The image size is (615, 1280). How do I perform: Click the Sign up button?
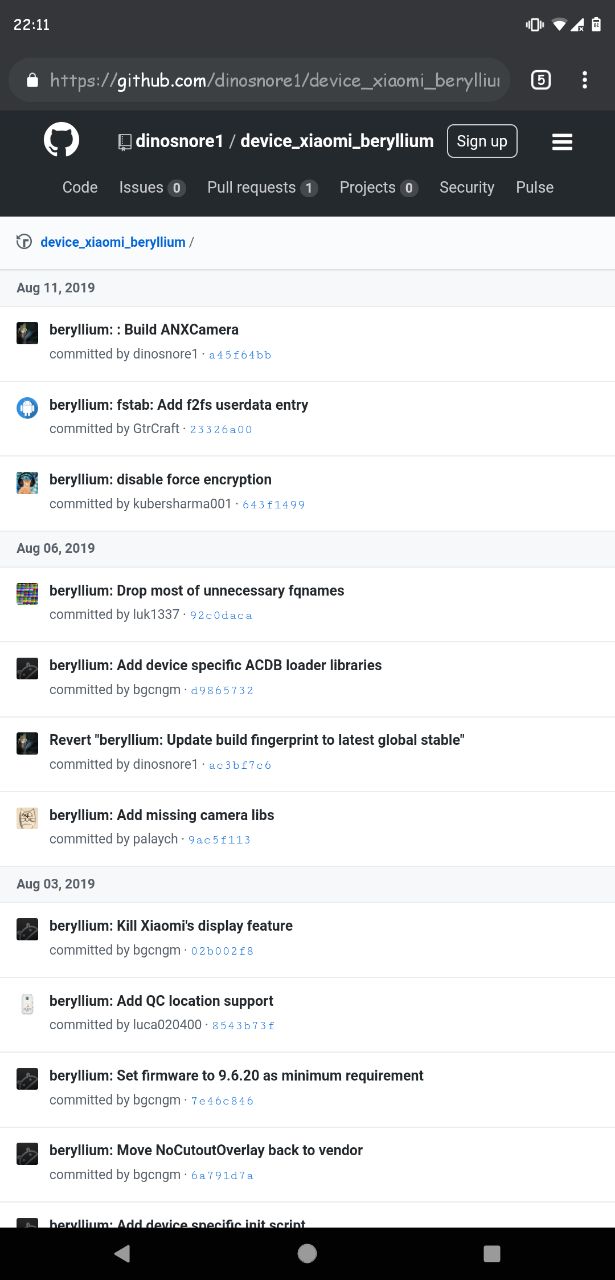tap(482, 141)
